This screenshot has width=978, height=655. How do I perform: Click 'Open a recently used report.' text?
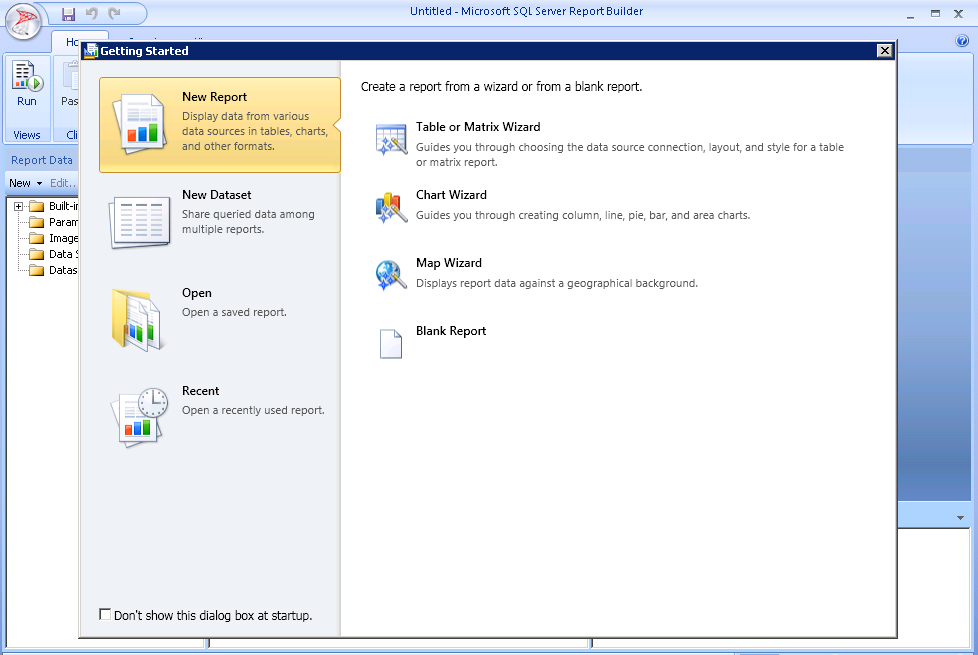click(253, 410)
